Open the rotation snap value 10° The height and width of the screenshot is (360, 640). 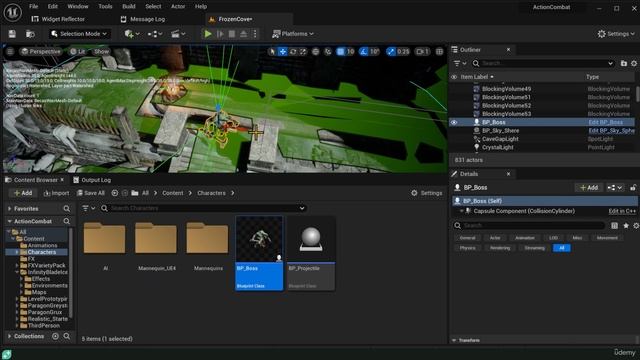point(374,51)
